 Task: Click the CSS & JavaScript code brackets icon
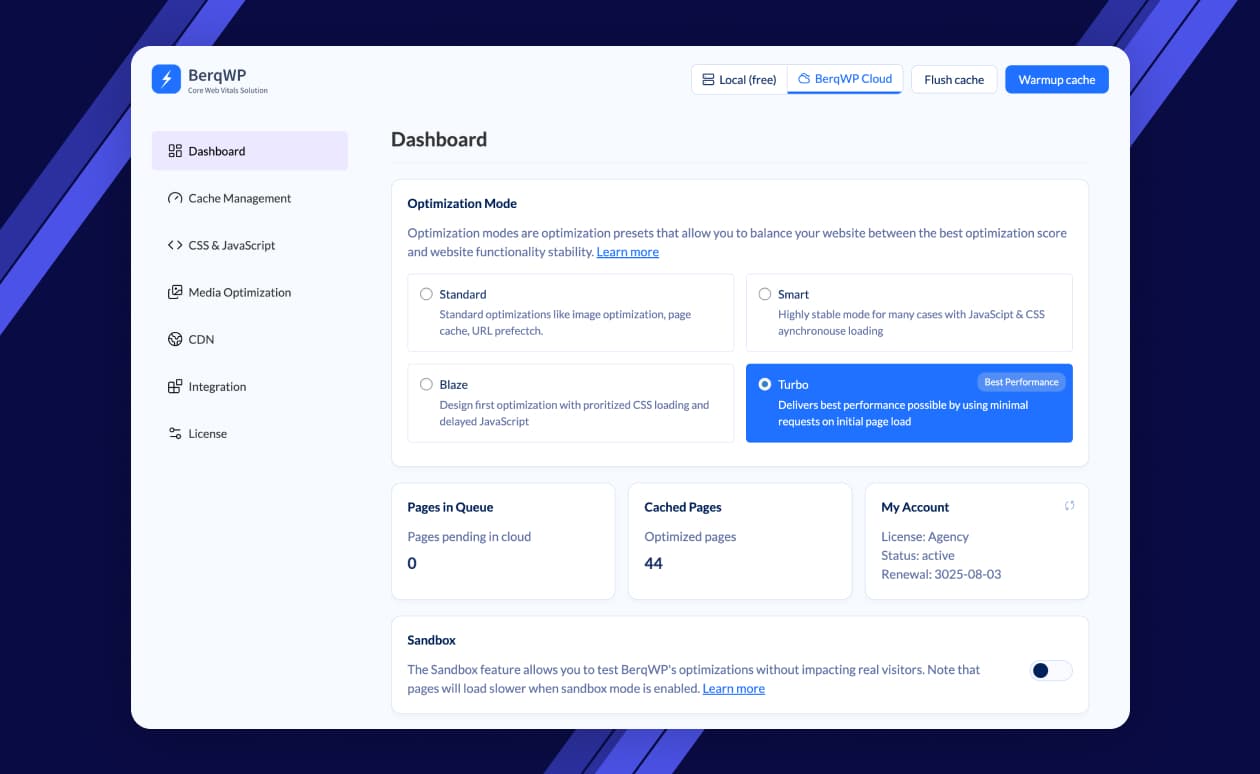pos(175,245)
